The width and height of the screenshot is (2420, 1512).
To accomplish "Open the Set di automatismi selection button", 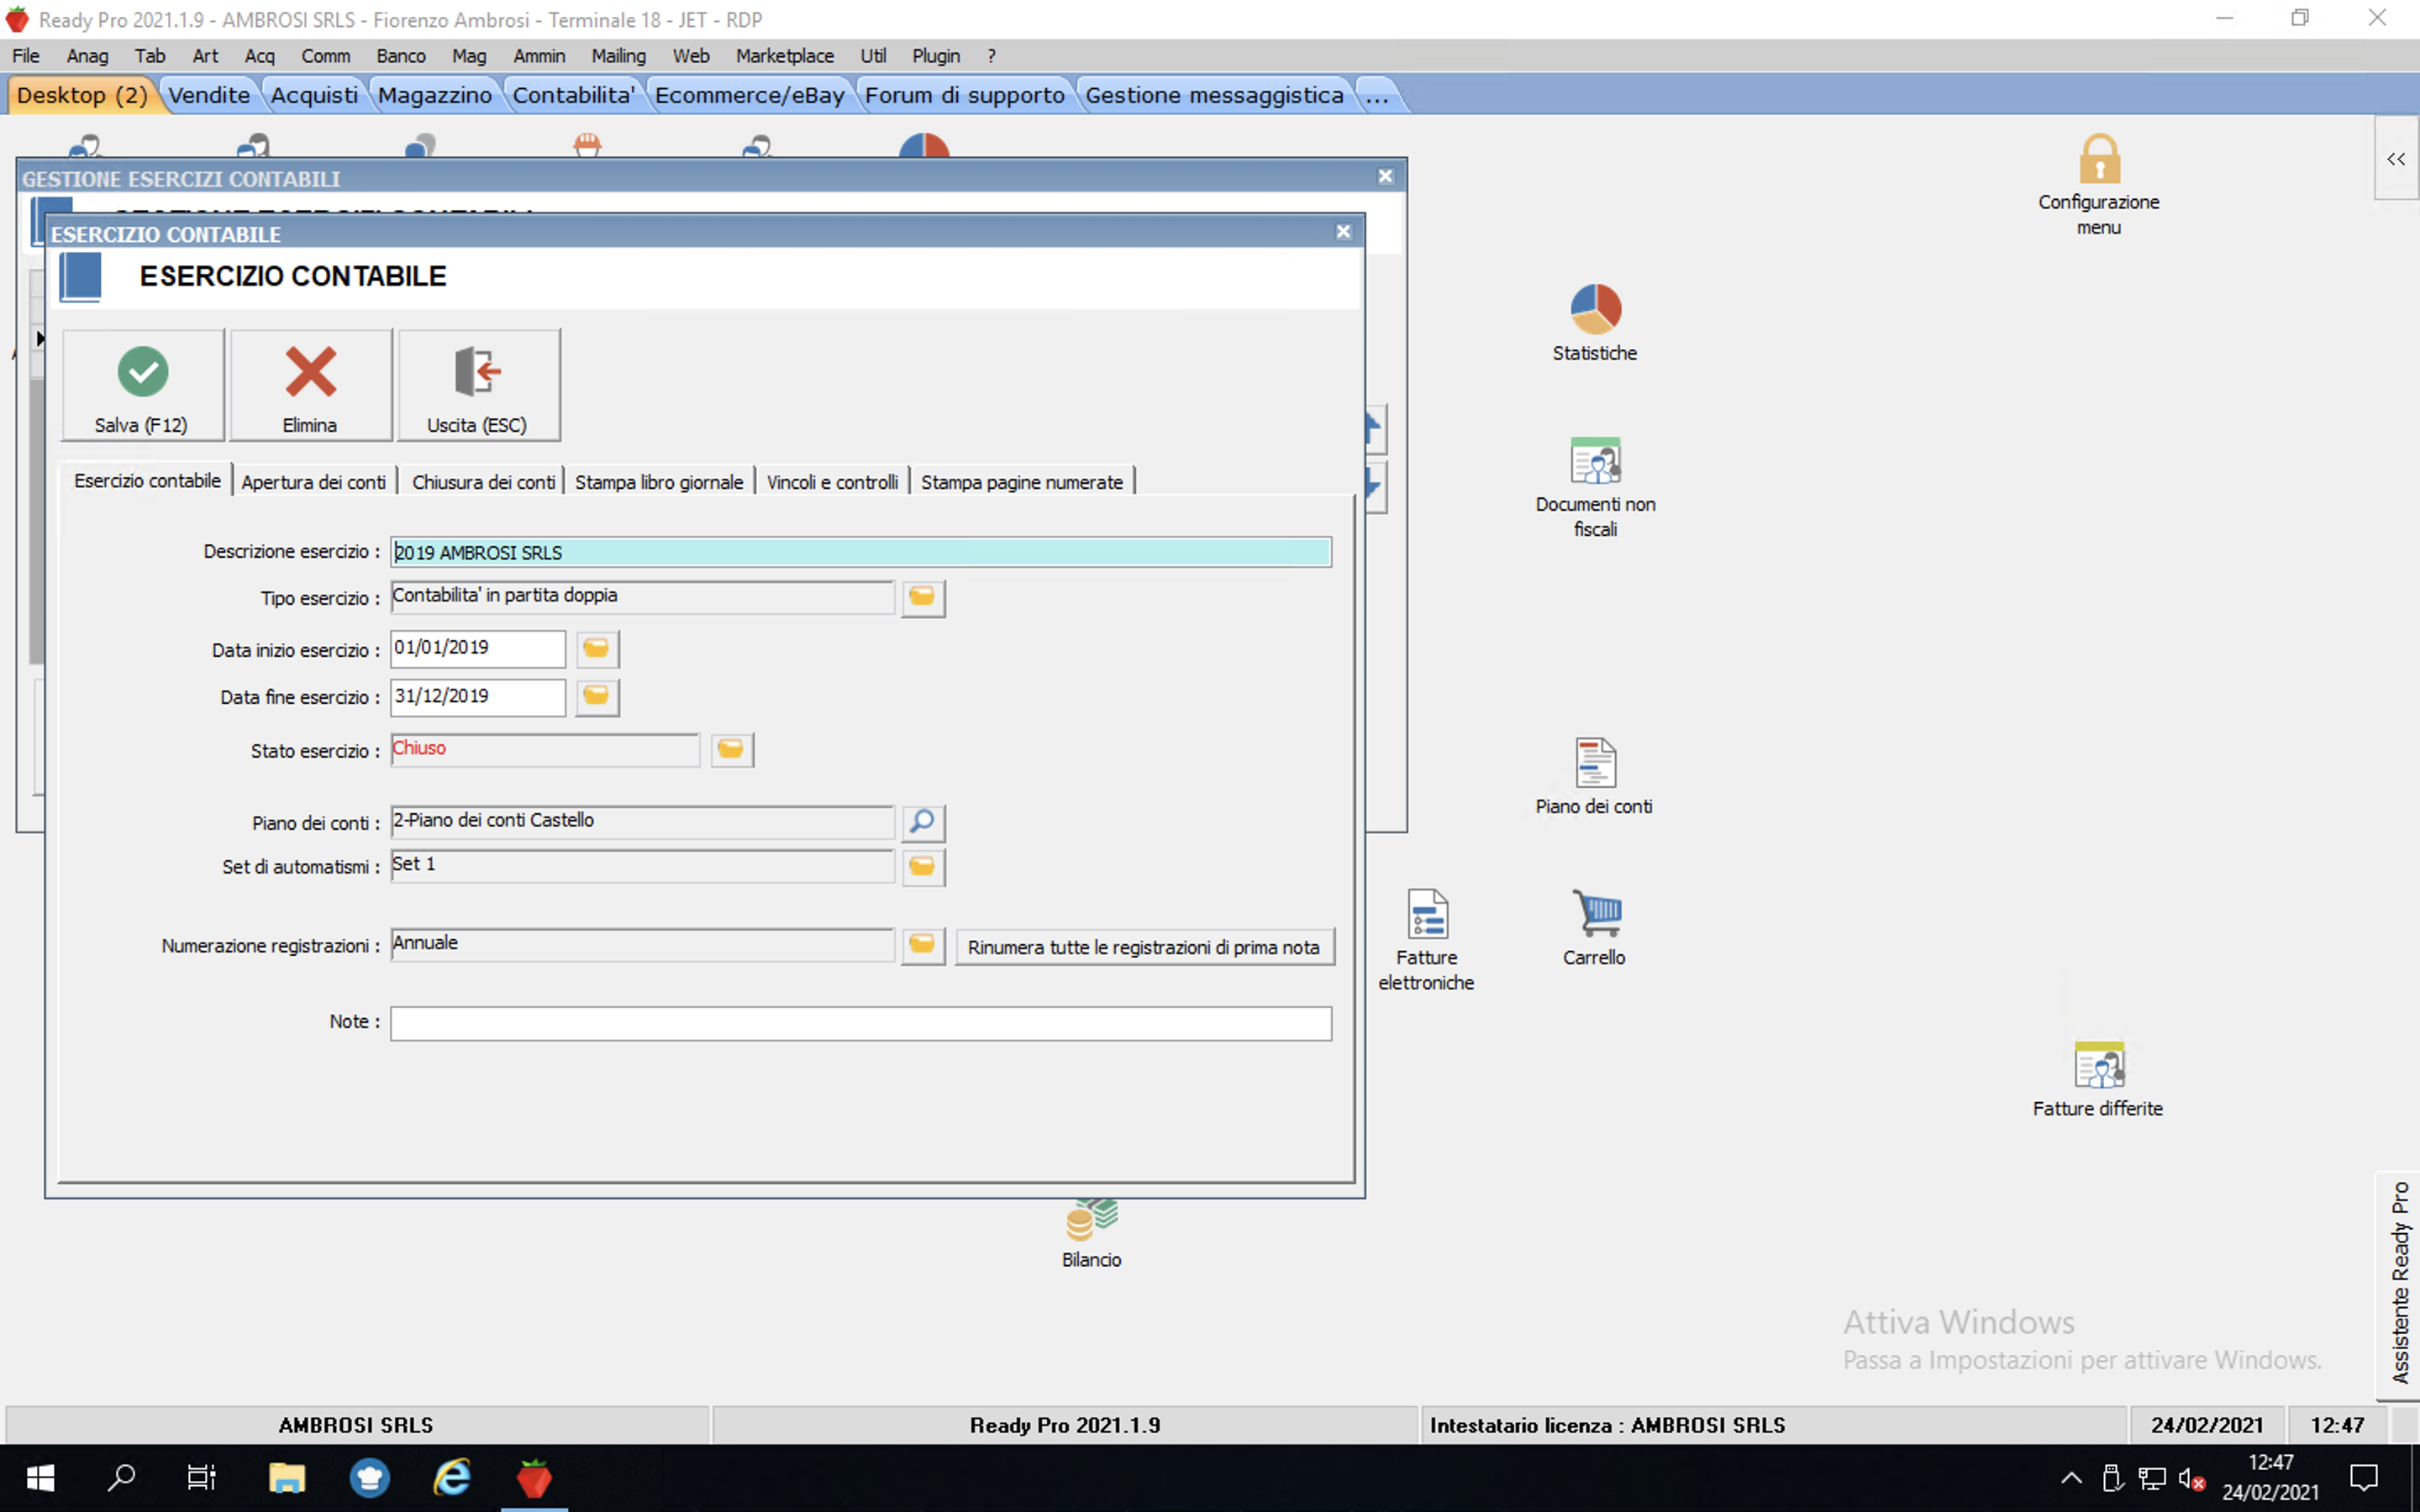I will coord(922,866).
